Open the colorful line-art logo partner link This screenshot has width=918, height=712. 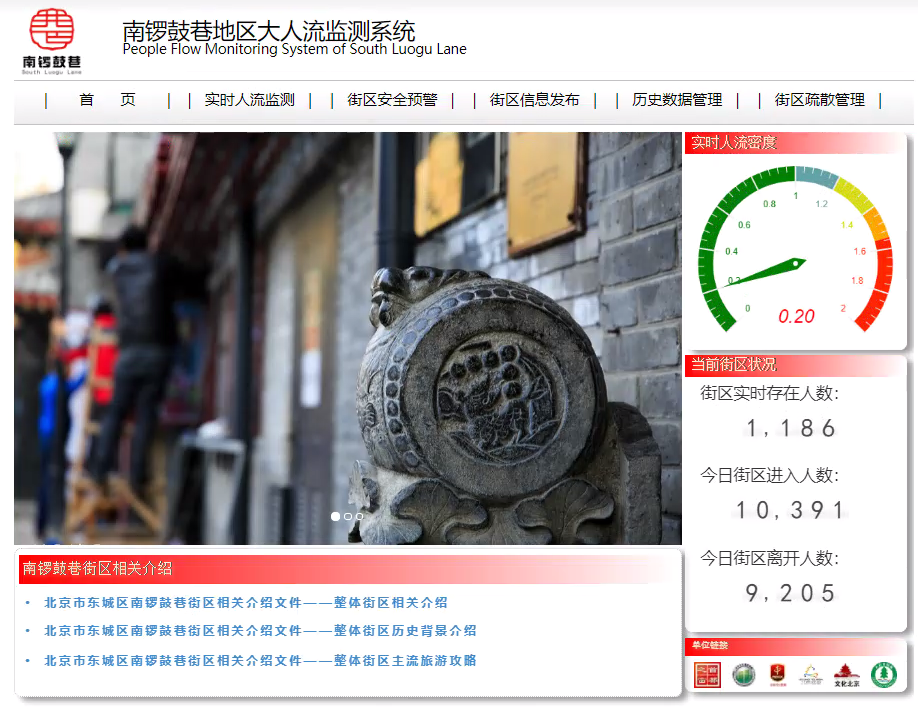(810, 675)
